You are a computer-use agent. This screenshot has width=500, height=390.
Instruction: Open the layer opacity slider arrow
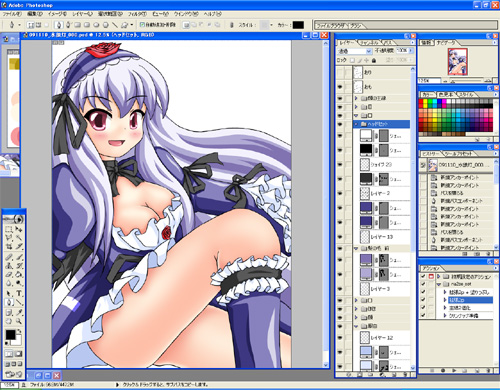pyautogui.click(x=411, y=51)
